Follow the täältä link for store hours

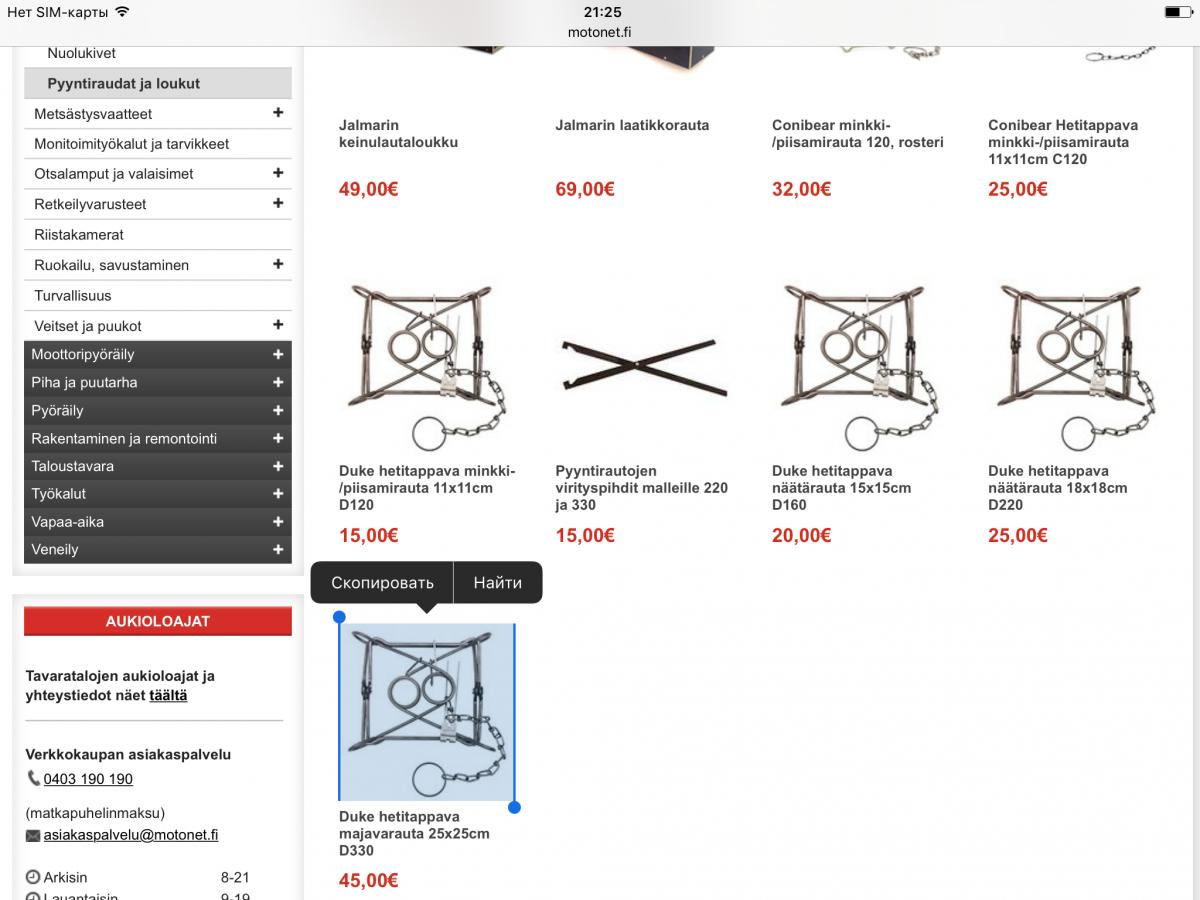point(168,695)
